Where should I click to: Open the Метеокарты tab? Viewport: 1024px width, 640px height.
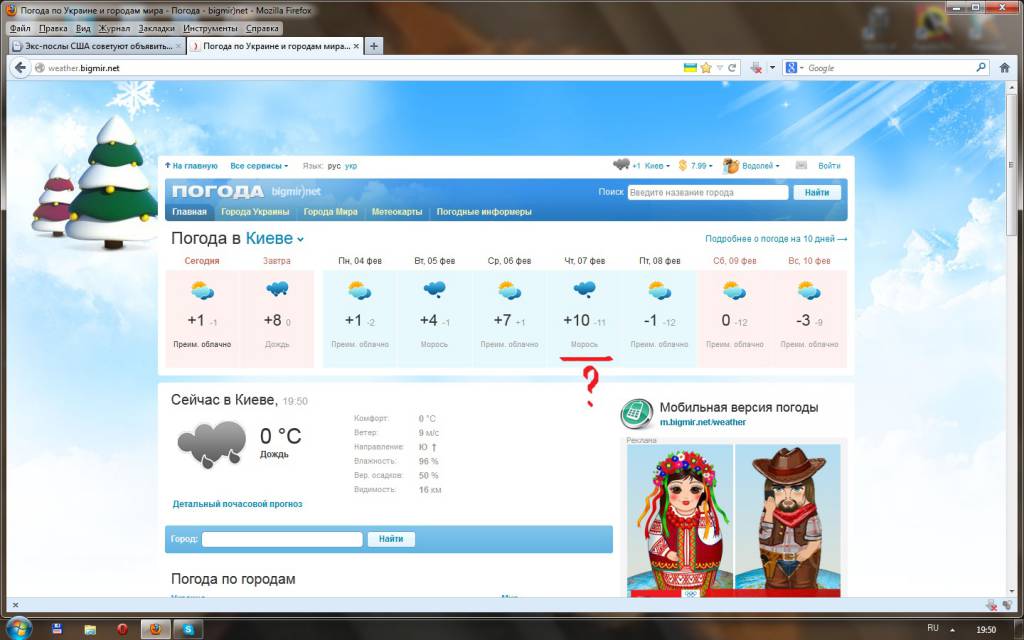[397, 212]
